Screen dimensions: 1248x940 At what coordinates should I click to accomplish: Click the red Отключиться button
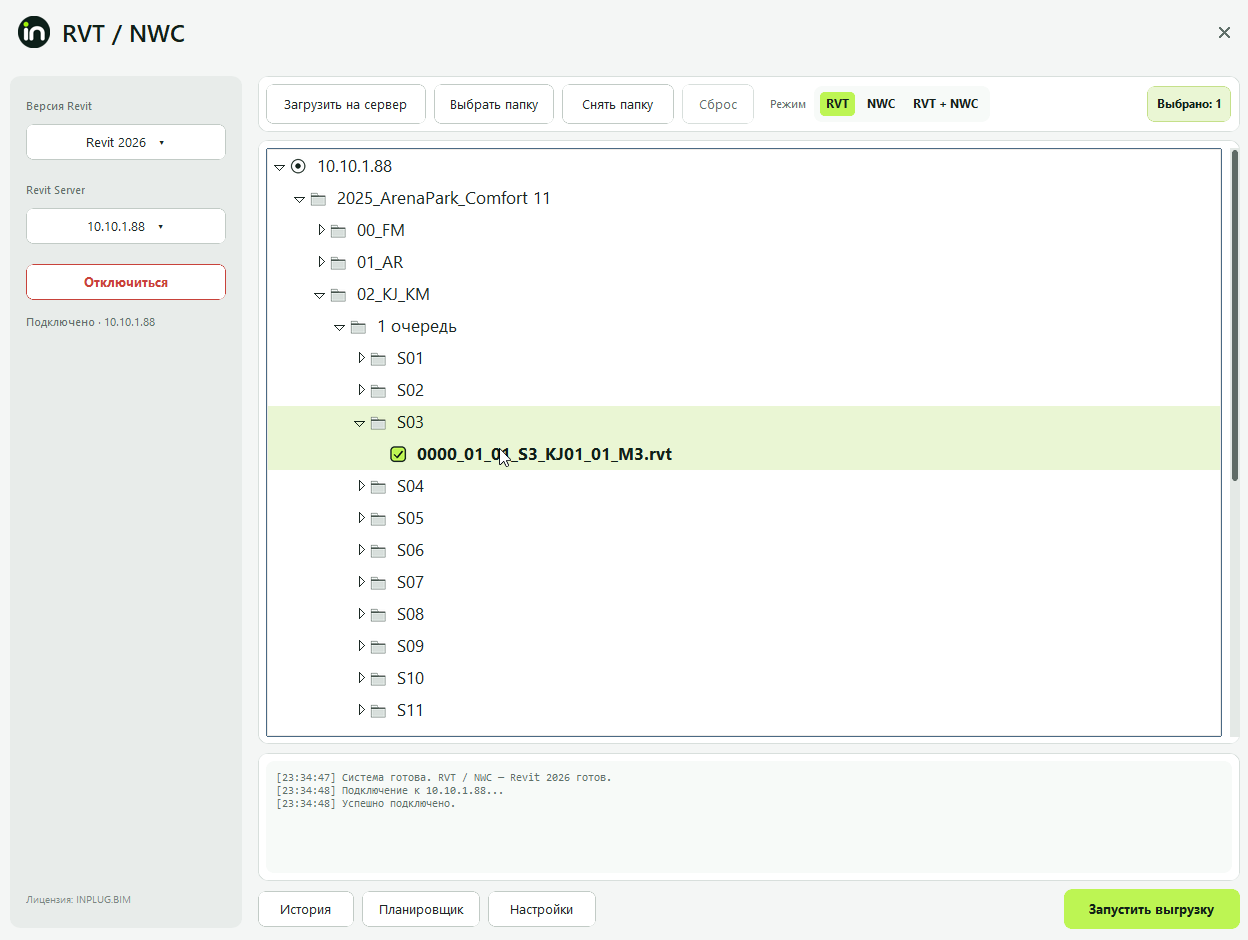(126, 282)
